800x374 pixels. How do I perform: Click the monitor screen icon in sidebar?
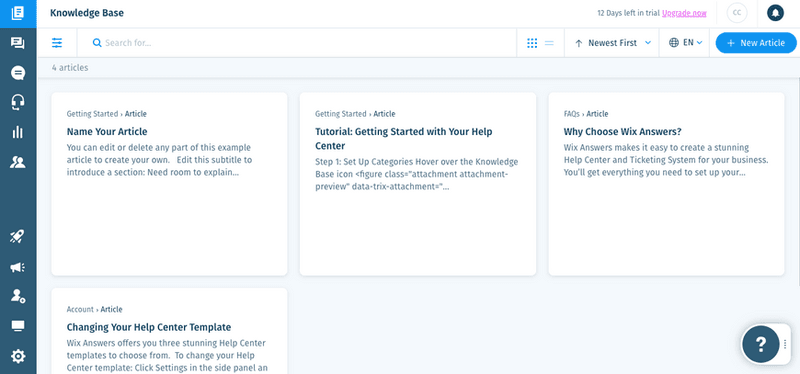point(18,326)
